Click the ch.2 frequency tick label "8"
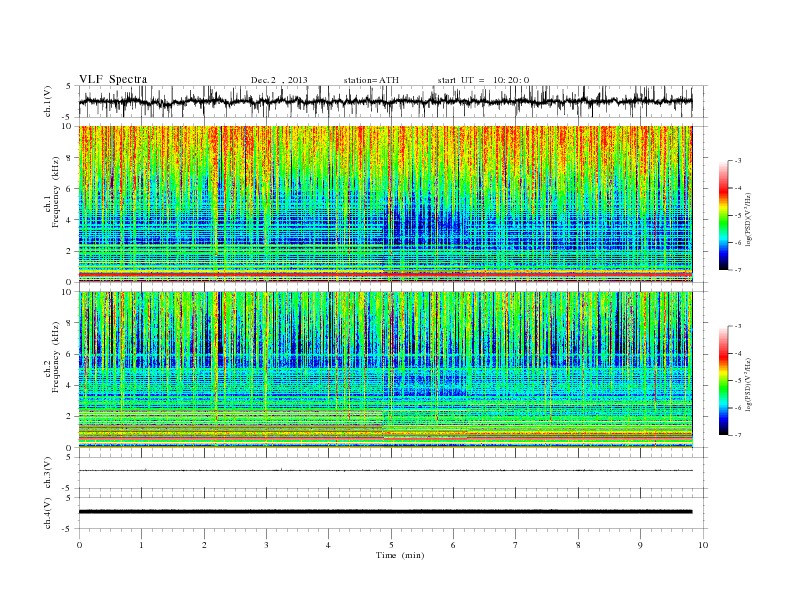 [70, 323]
